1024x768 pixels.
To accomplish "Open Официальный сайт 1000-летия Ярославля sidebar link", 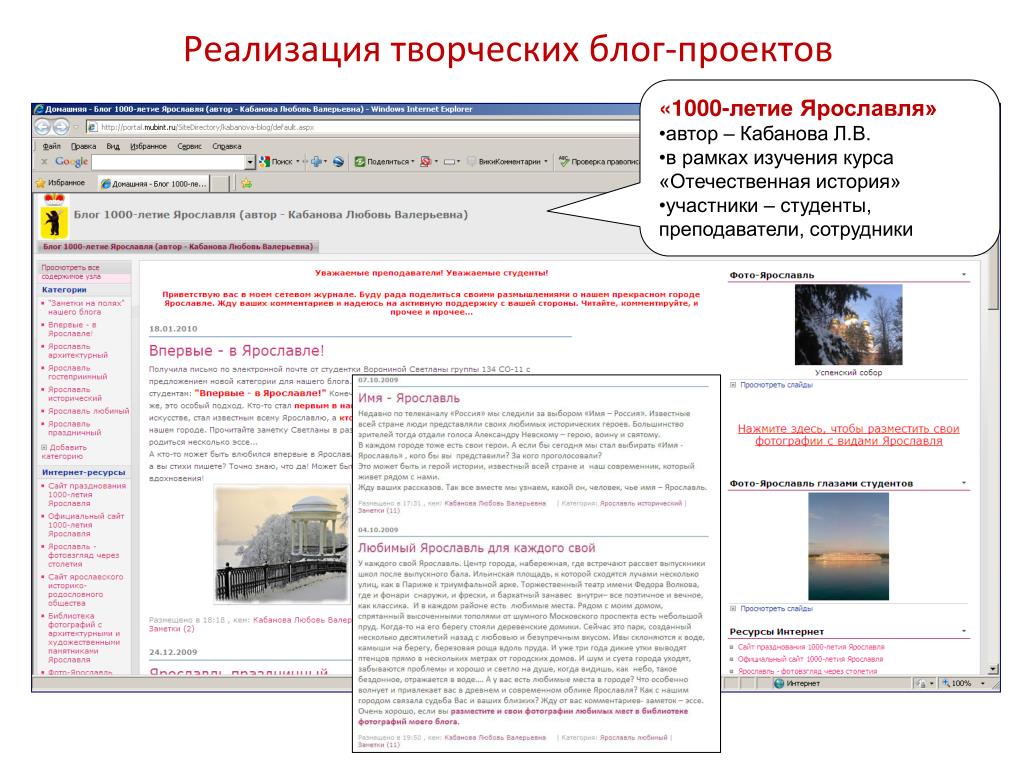I will coord(86,524).
